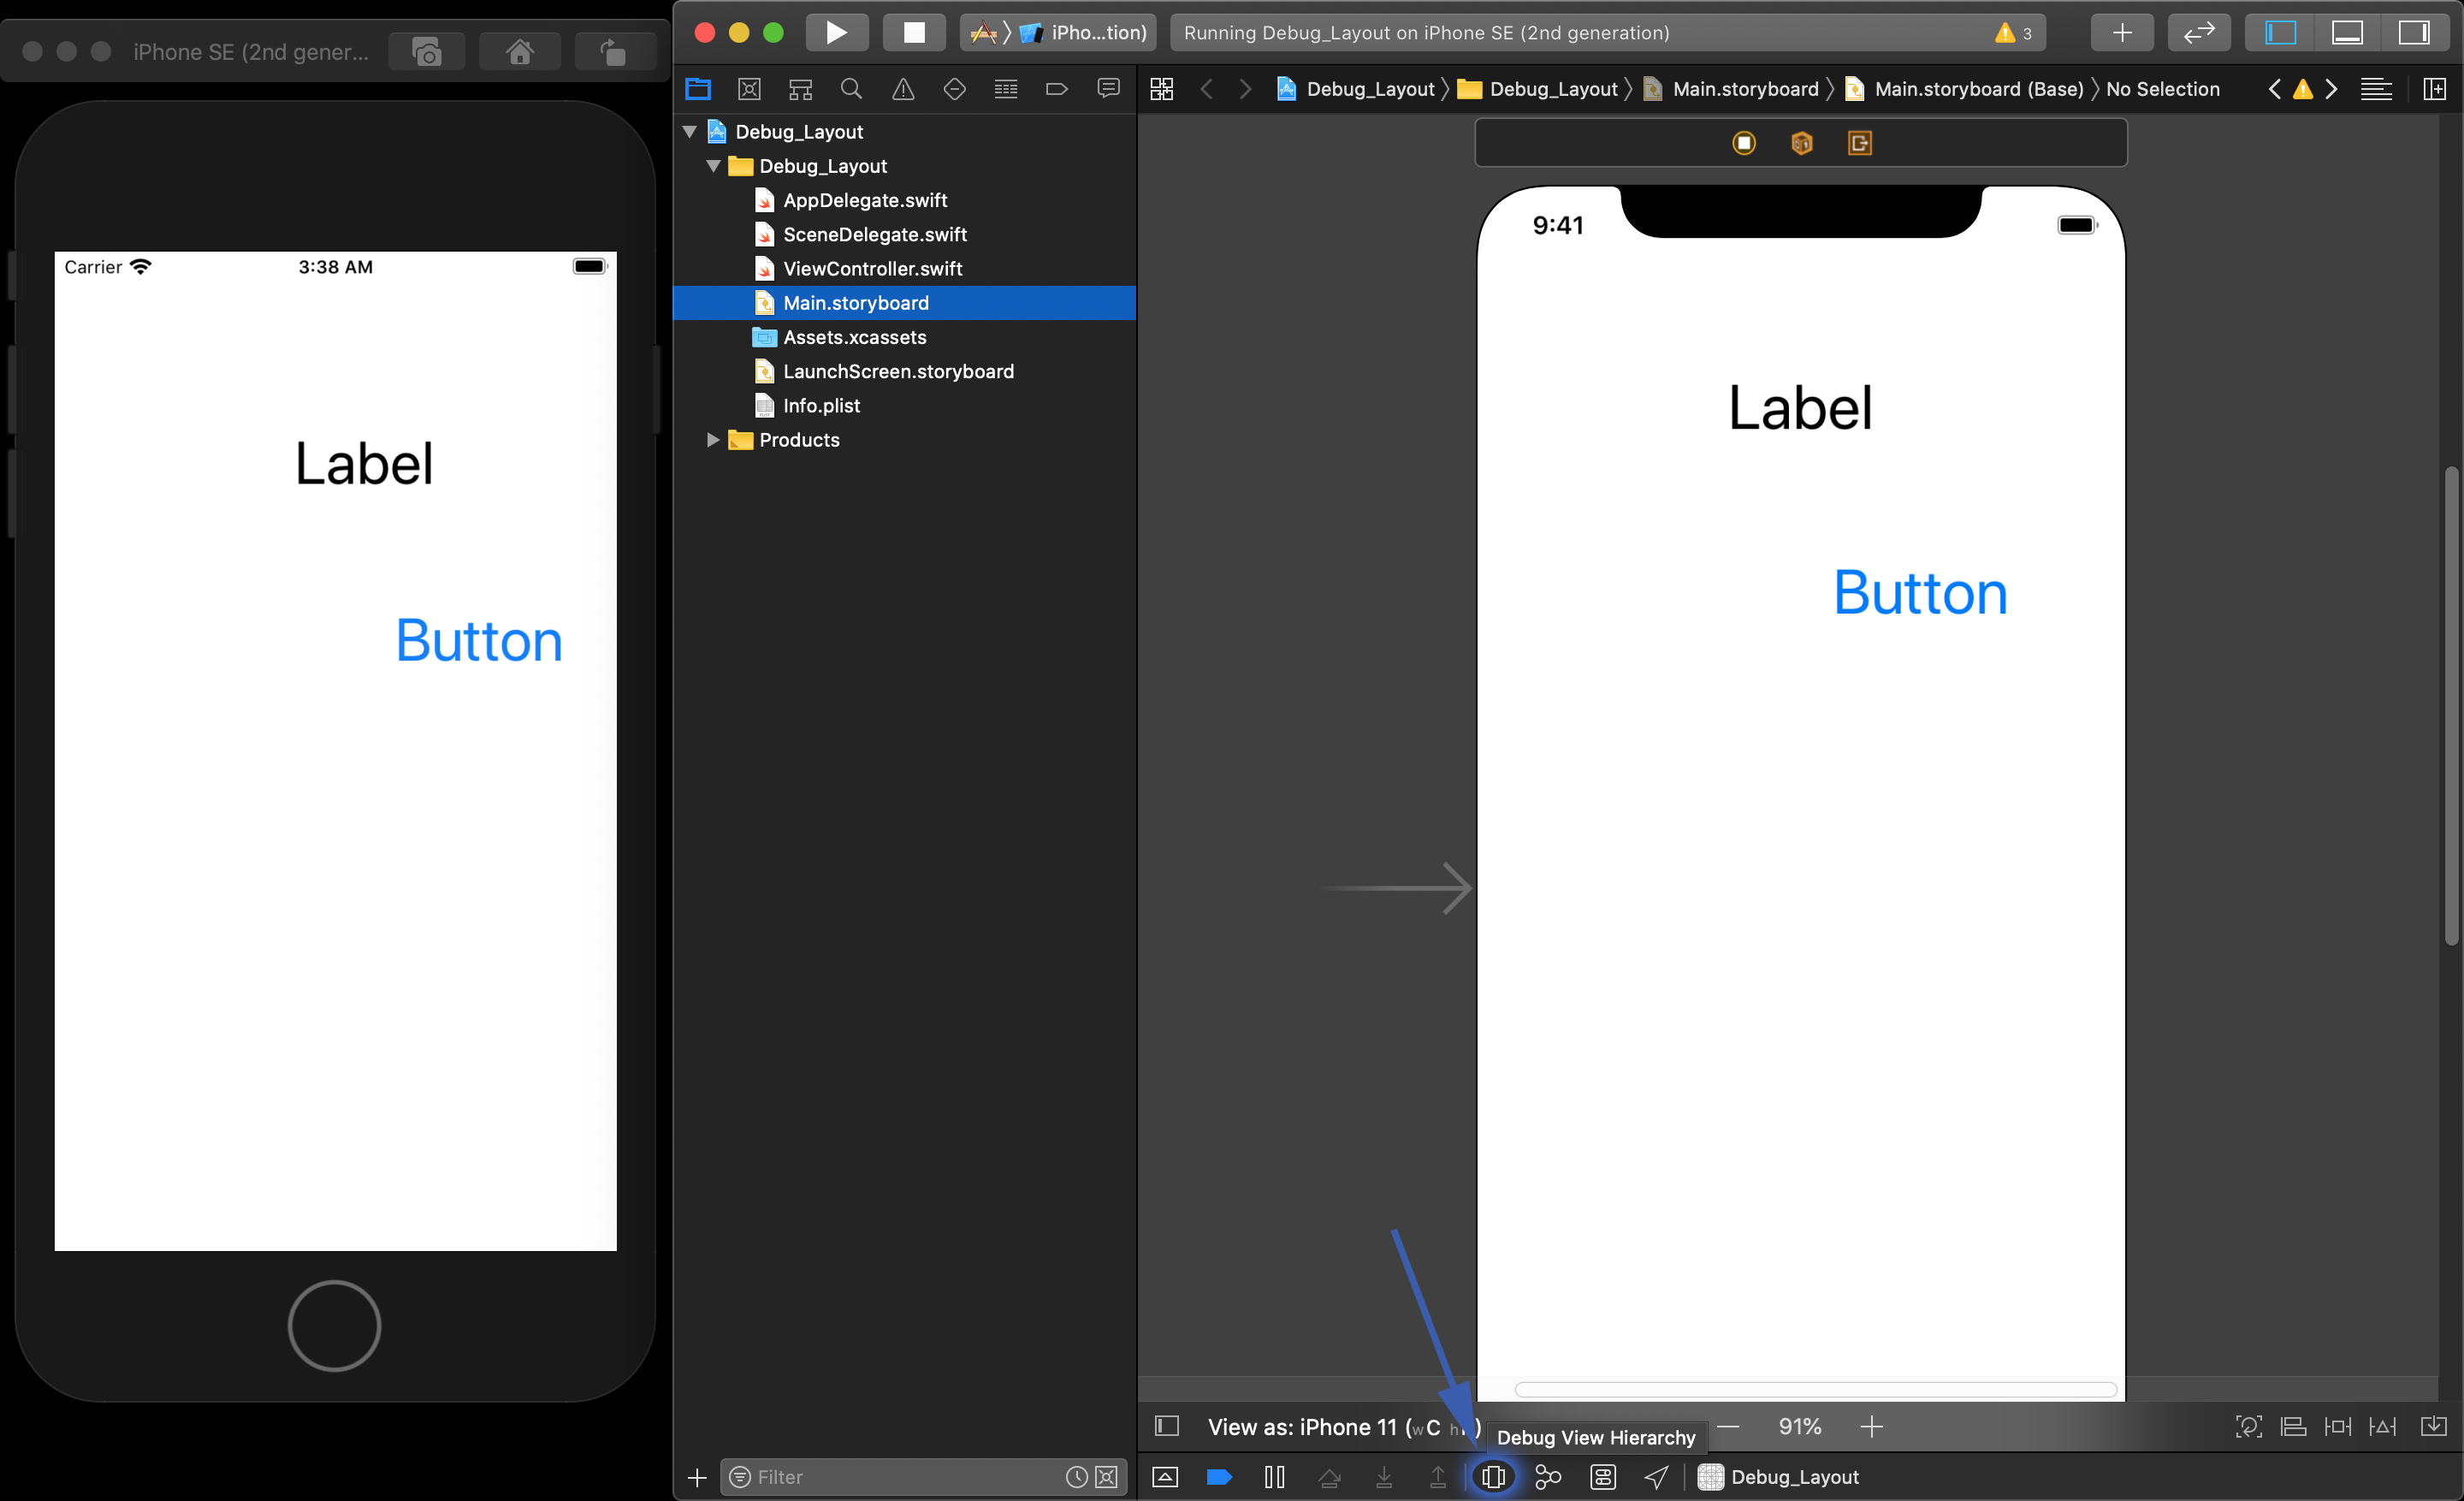Open the Symbol navigator
The height and width of the screenshot is (1501, 2464).
point(800,89)
